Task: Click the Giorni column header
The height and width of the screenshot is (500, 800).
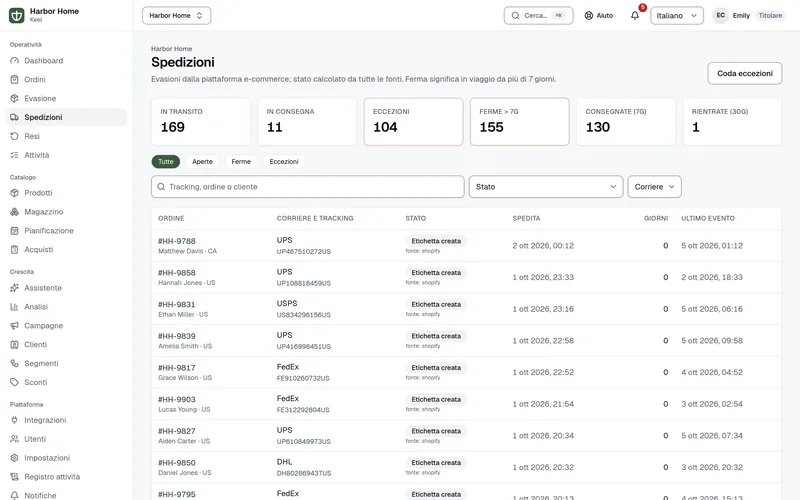Action: coord(656,218)
